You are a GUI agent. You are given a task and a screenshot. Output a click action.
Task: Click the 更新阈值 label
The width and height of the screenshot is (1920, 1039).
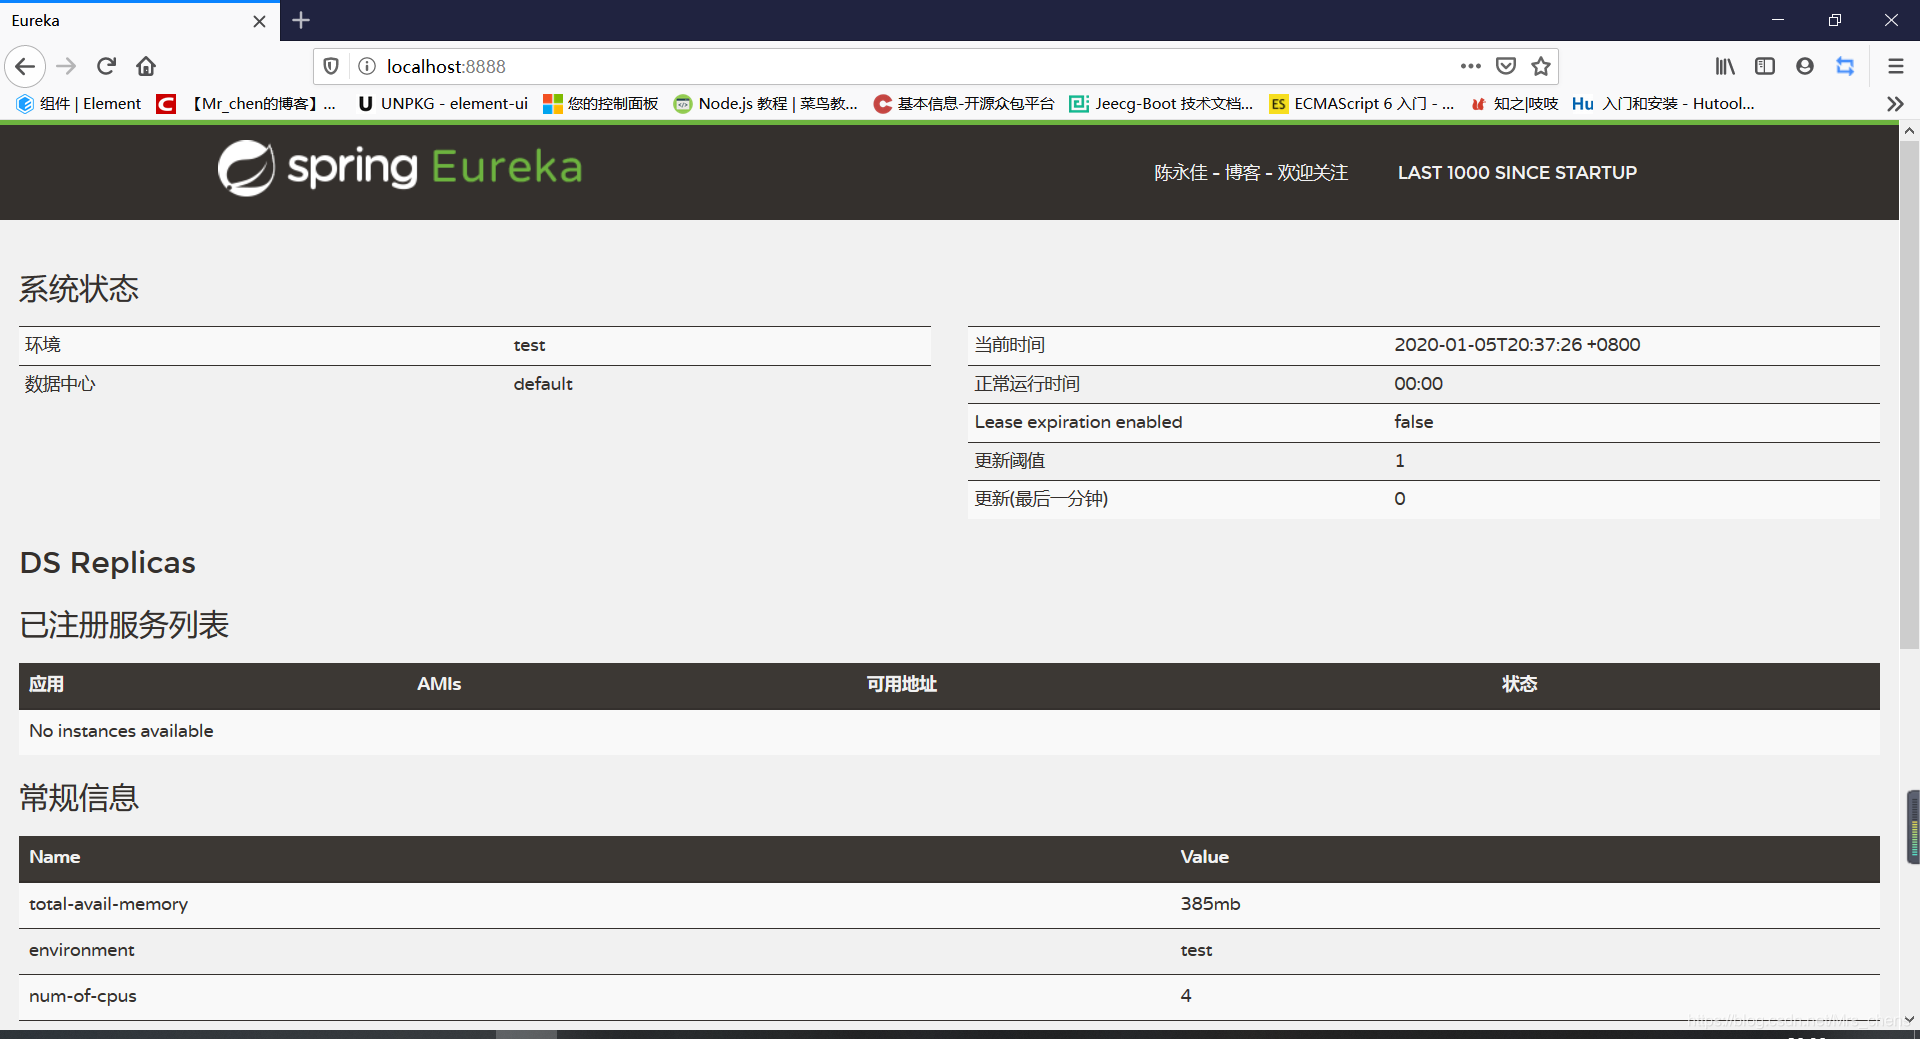point(1010,461)
